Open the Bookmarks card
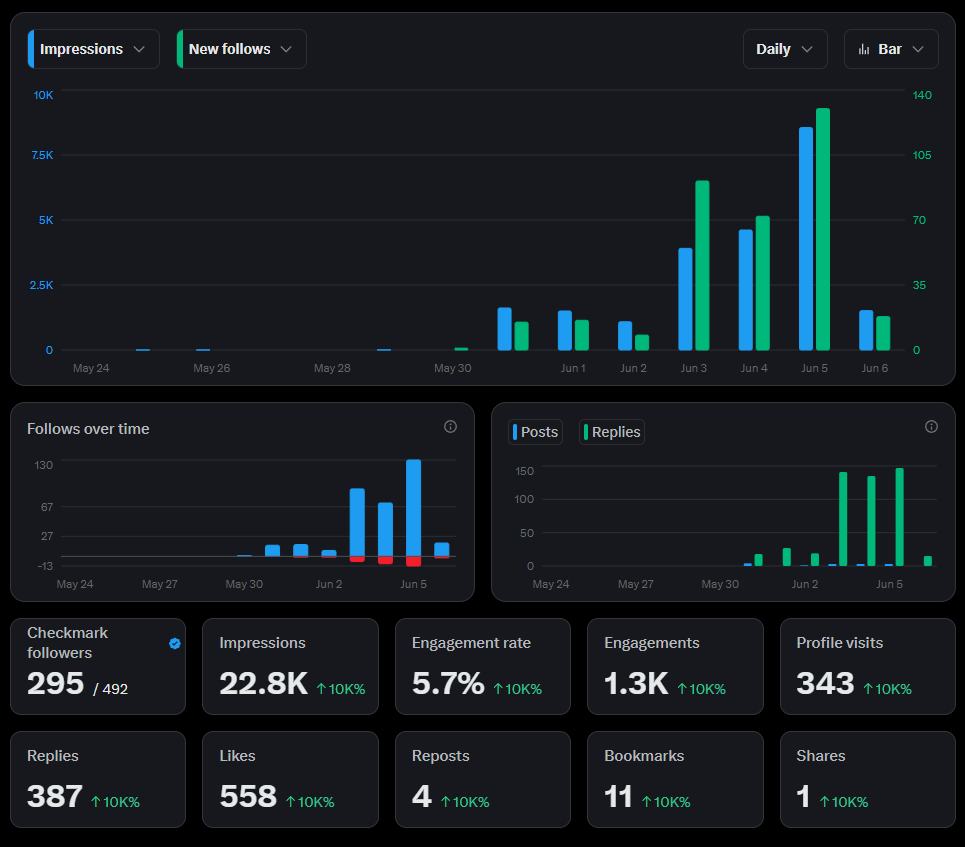 click(x=675, y=779)
